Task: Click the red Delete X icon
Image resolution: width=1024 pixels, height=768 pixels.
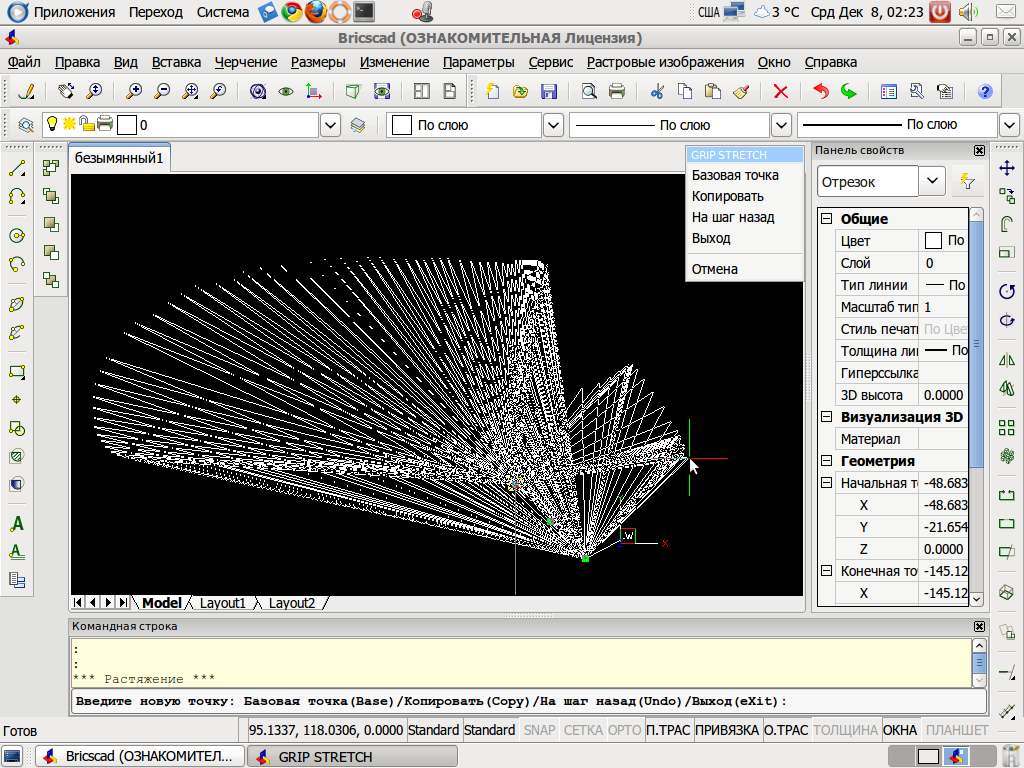Action: pos(781,92)
